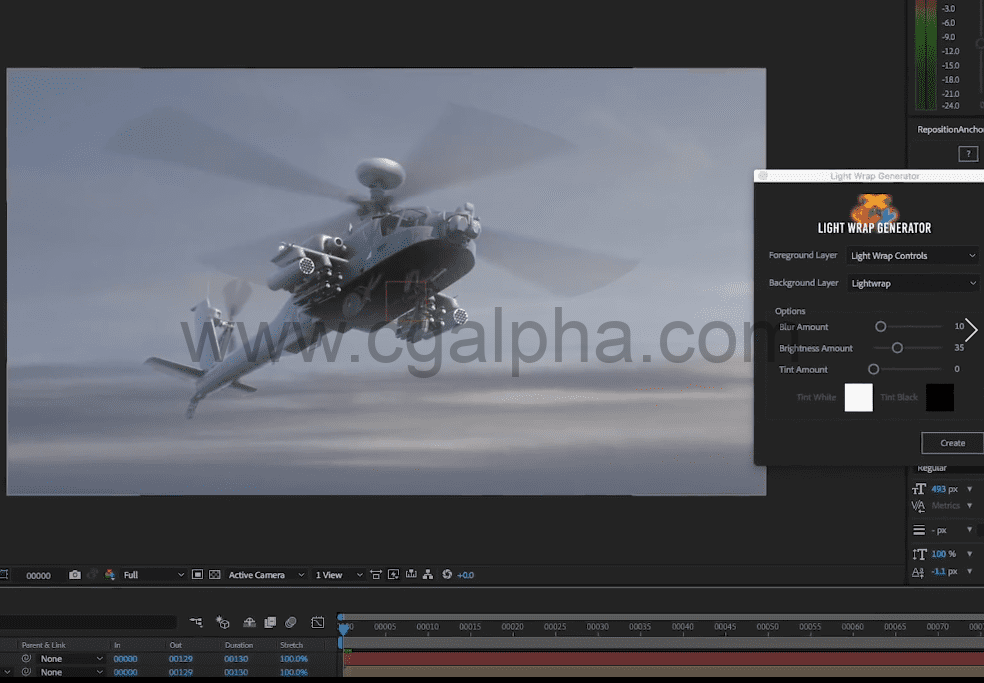Click the Reset Exposure icon
This screenshot has width=984, height=683.
[447, 575]
